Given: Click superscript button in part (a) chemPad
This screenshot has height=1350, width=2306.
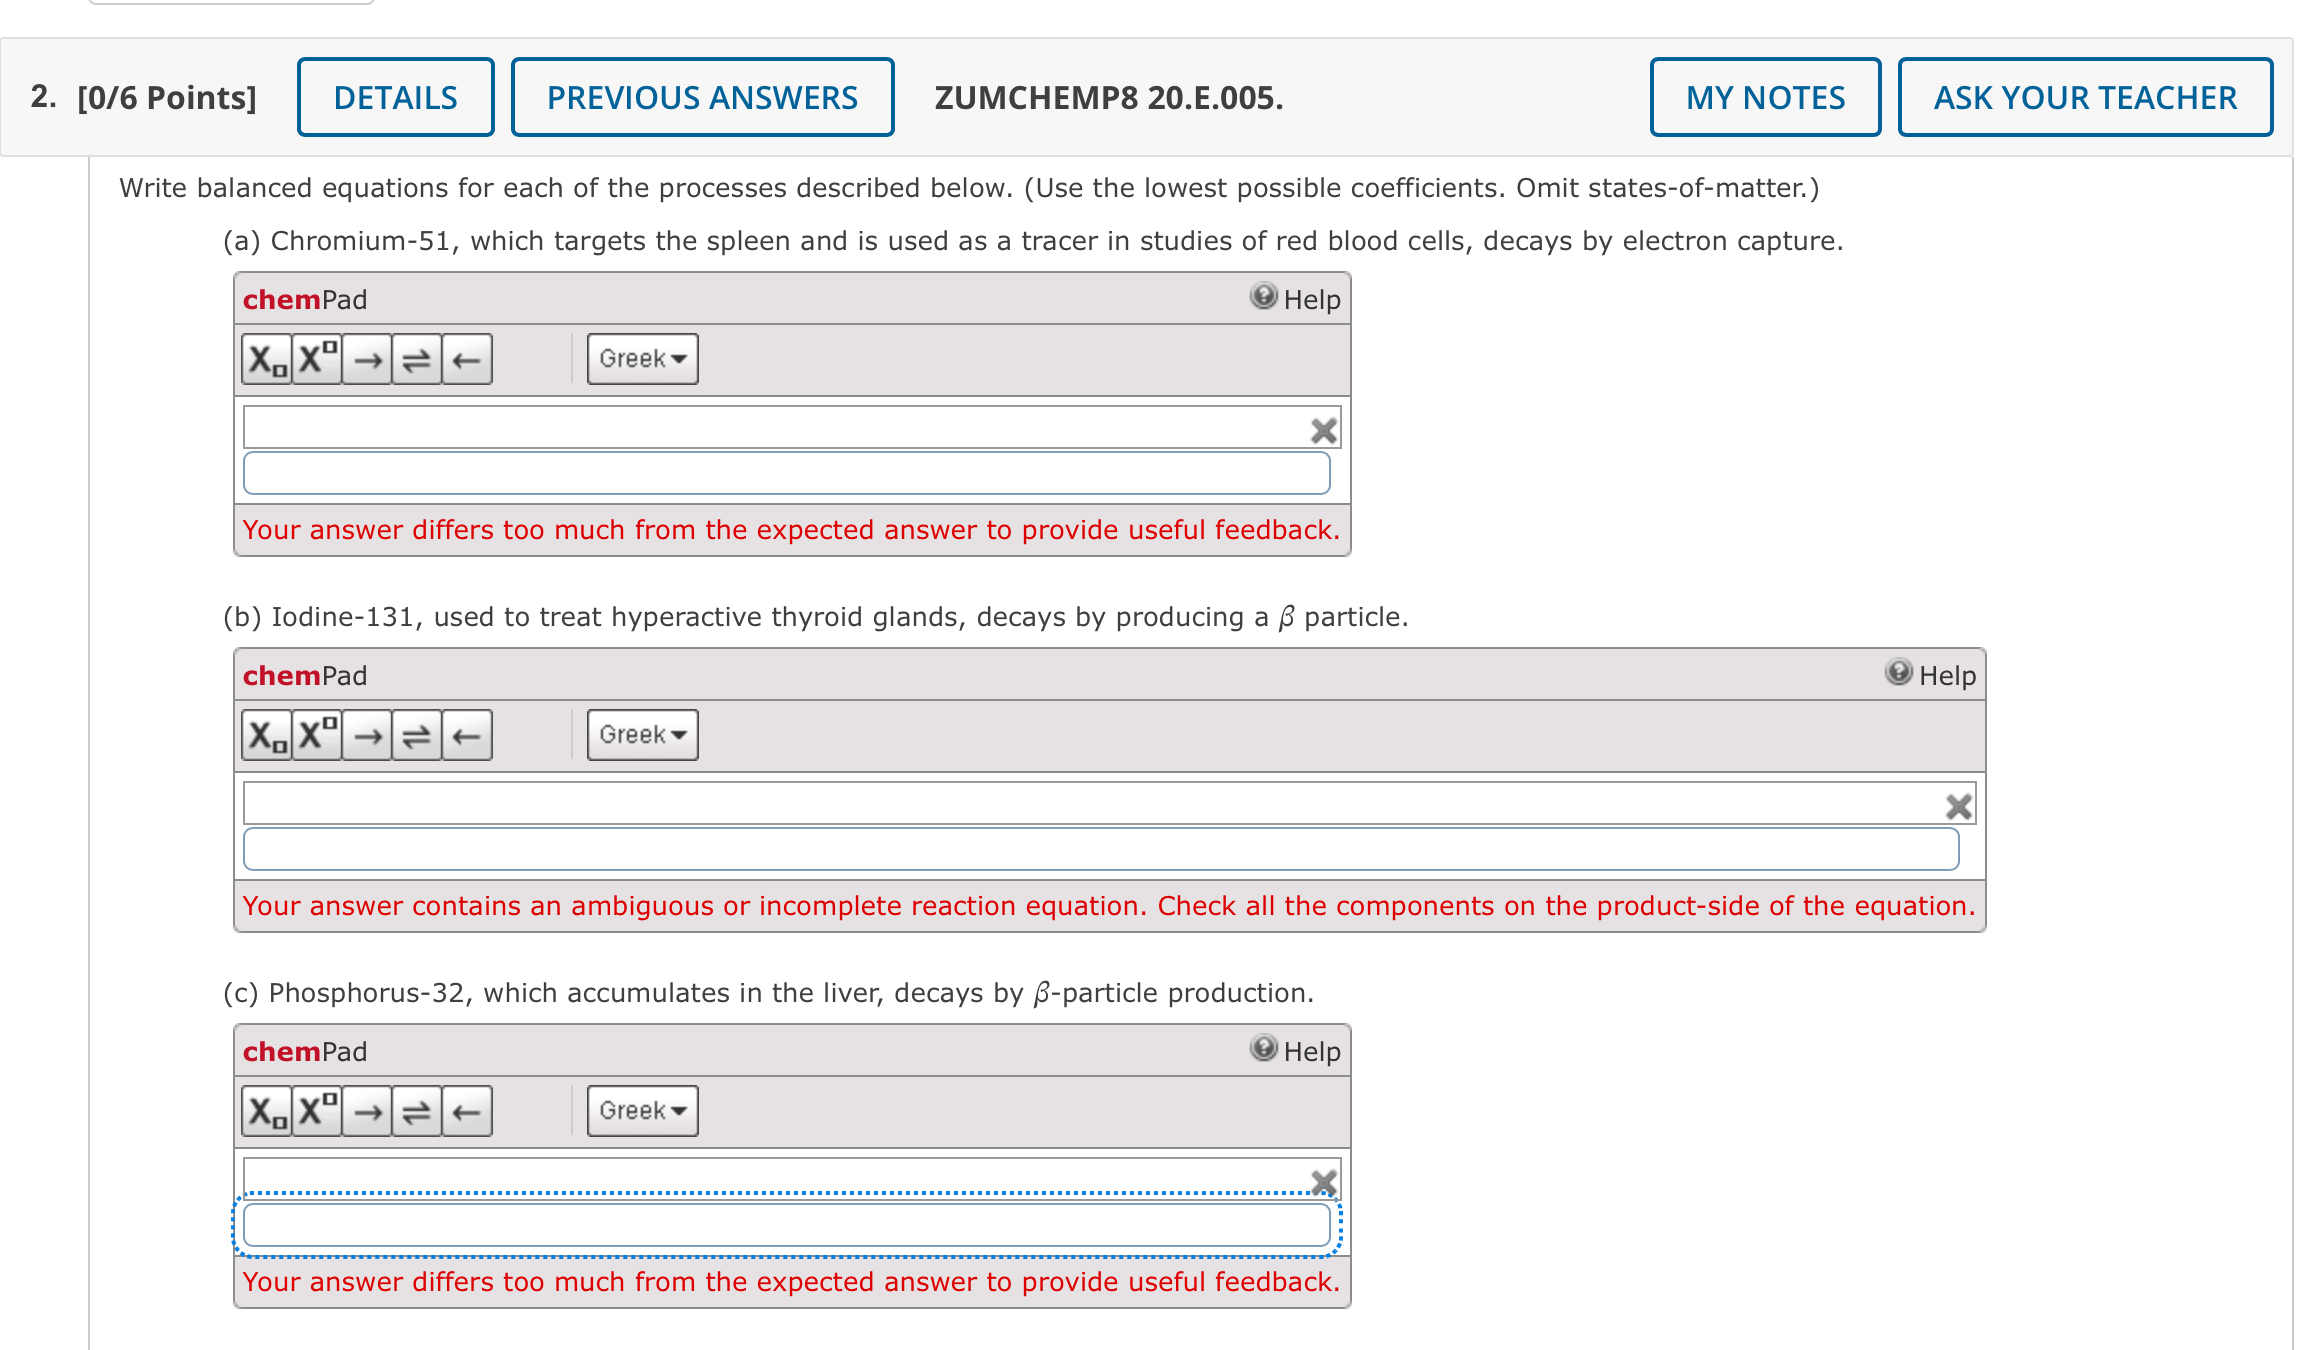Looking at the screenshot, I should pyautogui.click(x=317, y=360).
